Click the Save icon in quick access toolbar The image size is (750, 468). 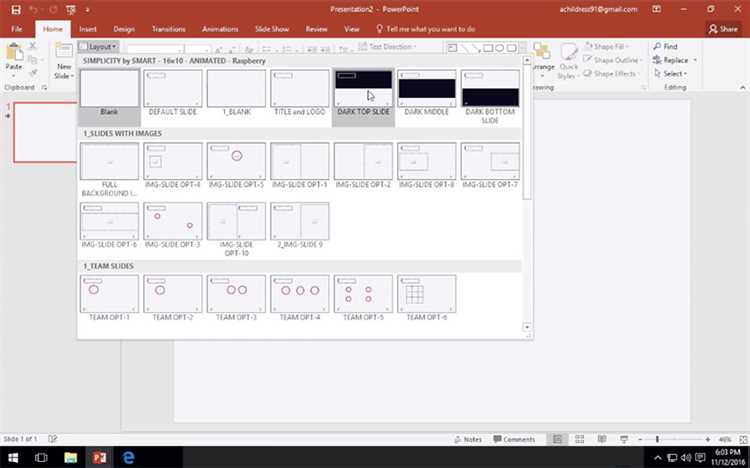[13, 9]
